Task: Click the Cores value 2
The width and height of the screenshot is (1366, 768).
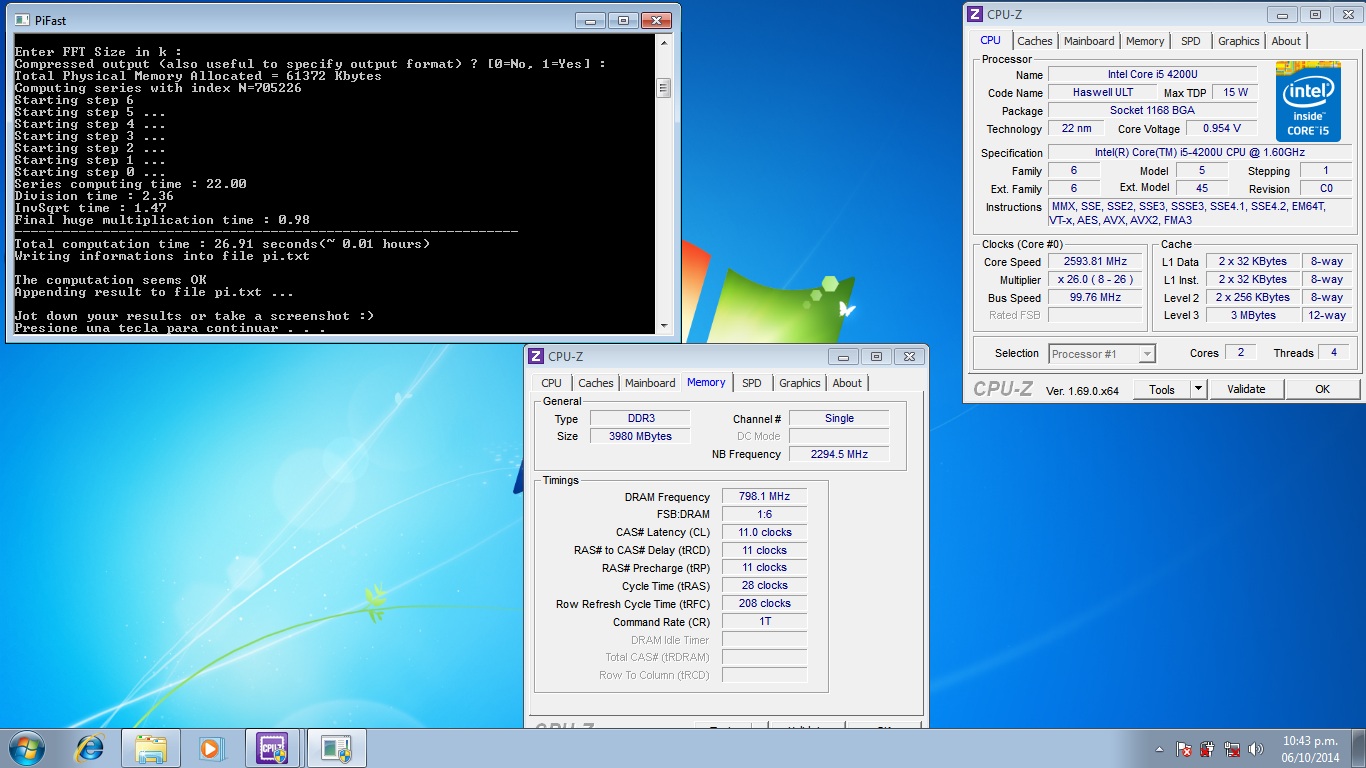Action: [1240, 352]
